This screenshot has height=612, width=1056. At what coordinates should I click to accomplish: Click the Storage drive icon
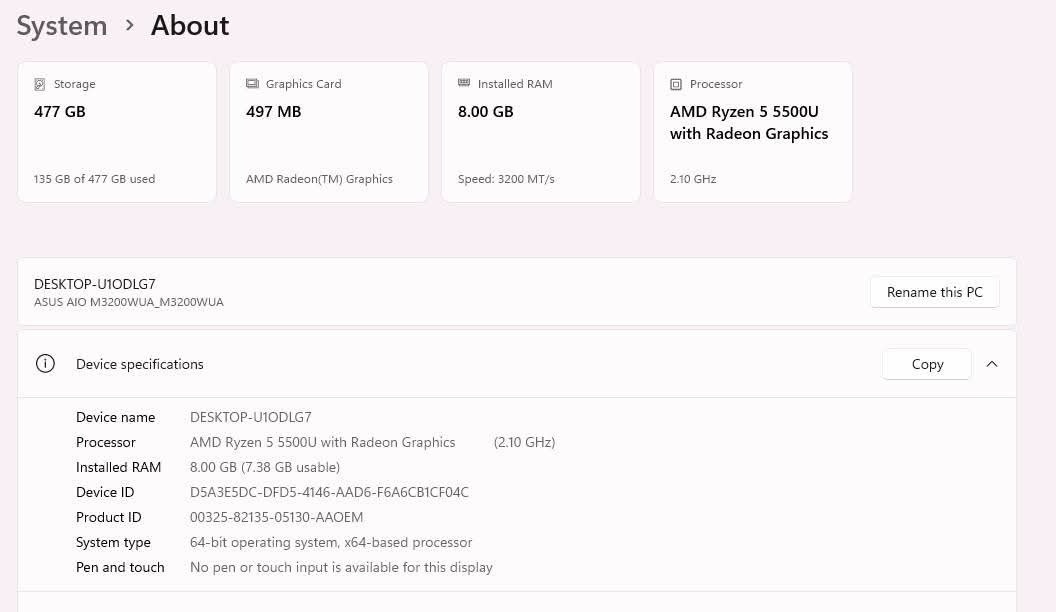tap(40, 85)
